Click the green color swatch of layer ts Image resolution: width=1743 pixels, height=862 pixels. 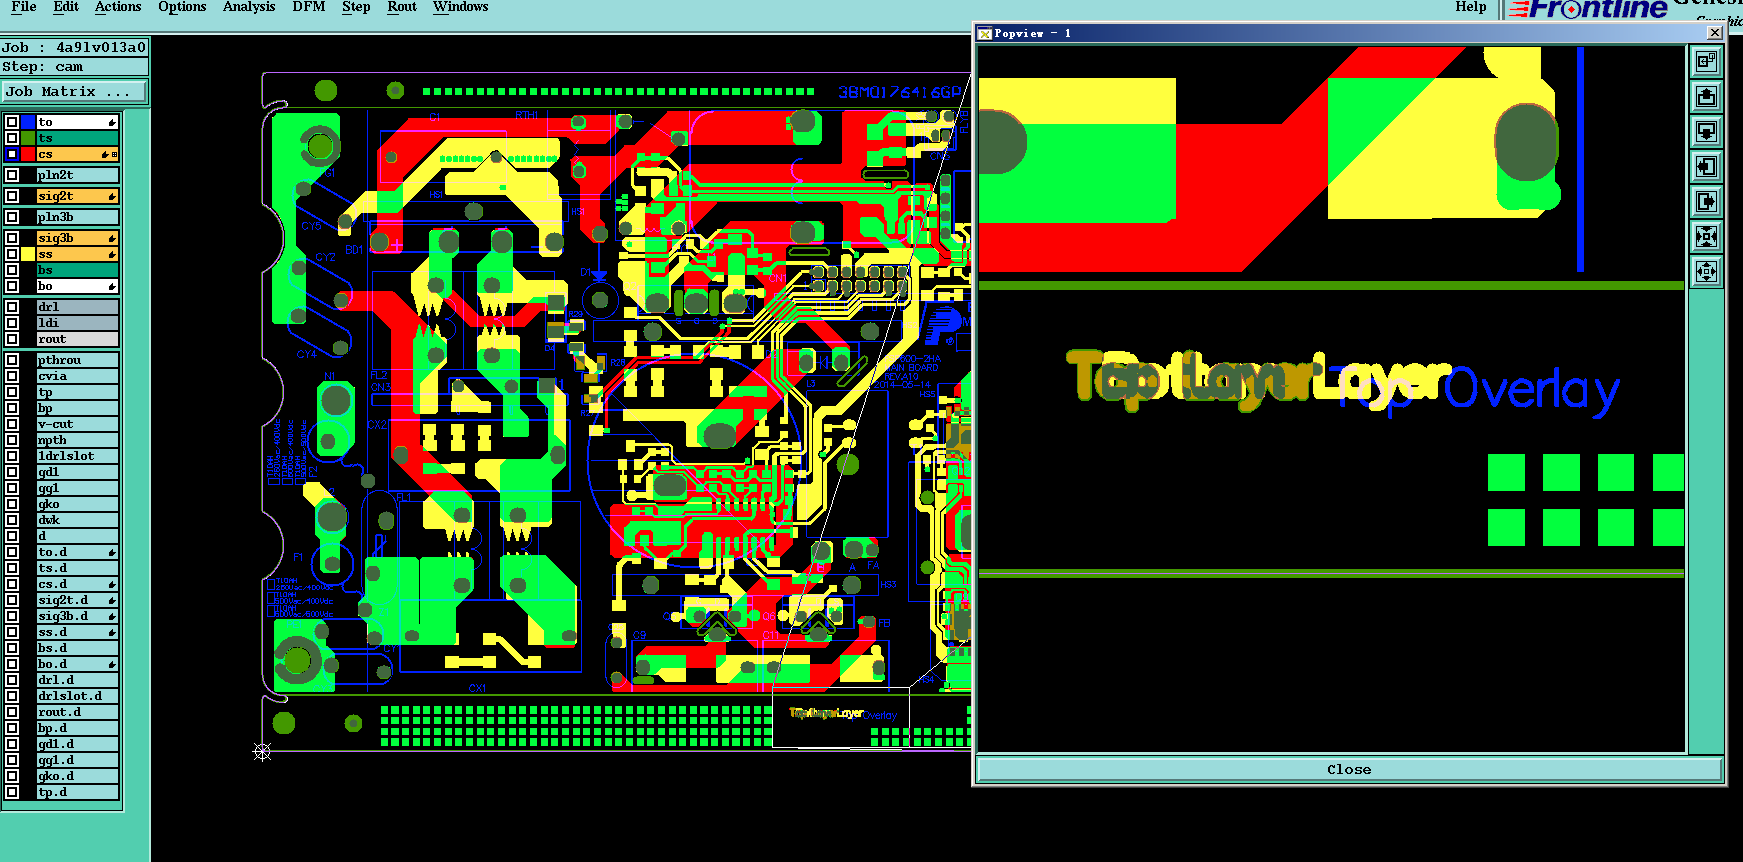(x=29, y=138)
